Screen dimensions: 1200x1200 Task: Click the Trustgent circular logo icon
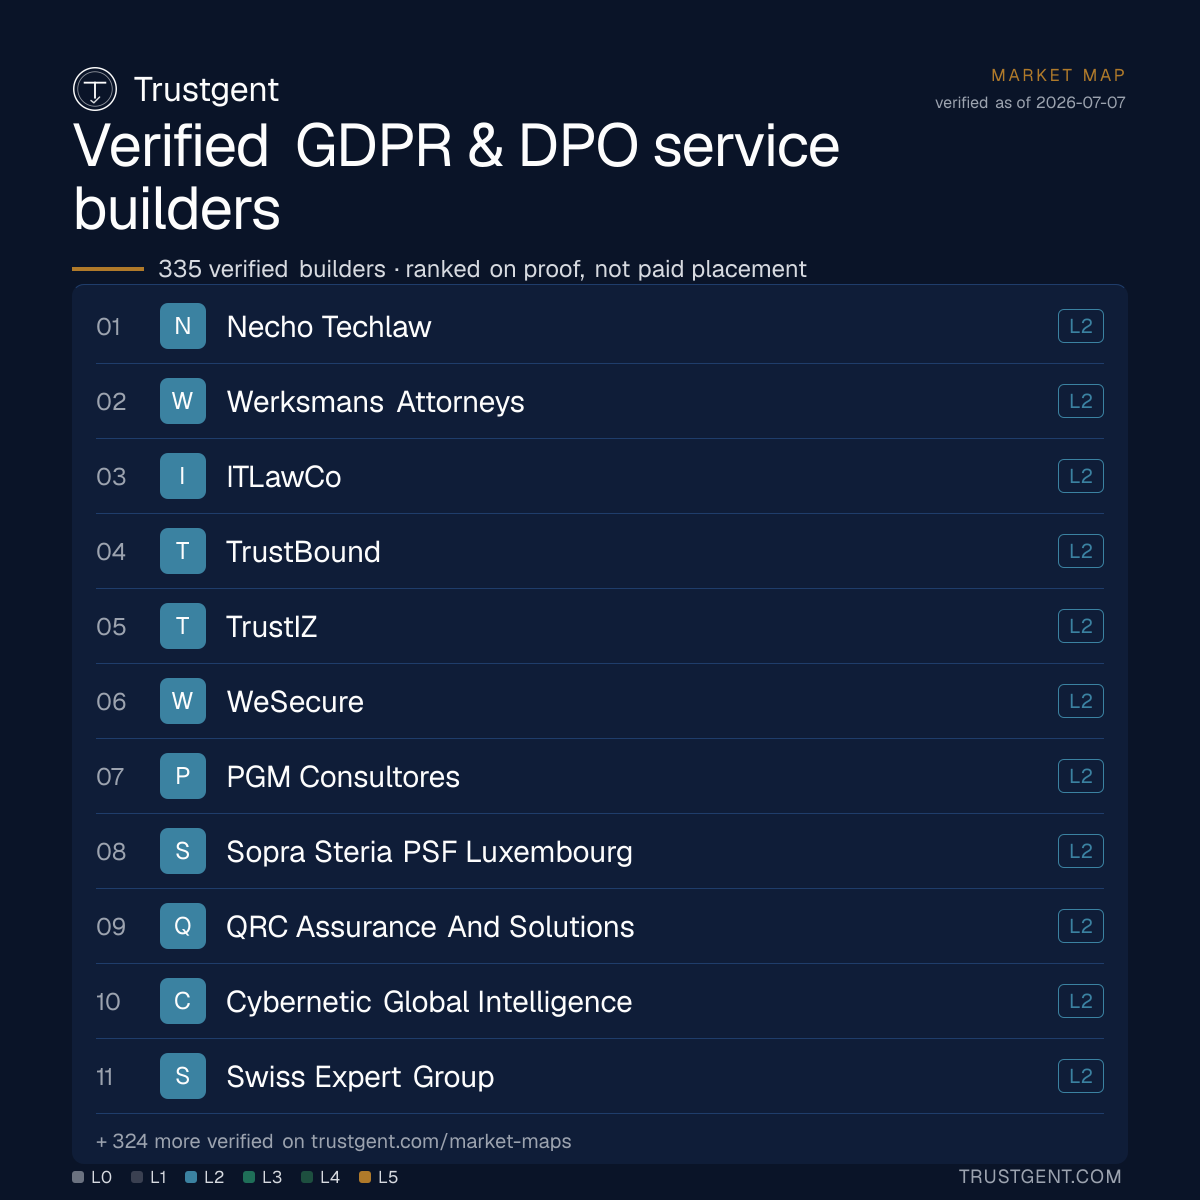click(95, 89)
